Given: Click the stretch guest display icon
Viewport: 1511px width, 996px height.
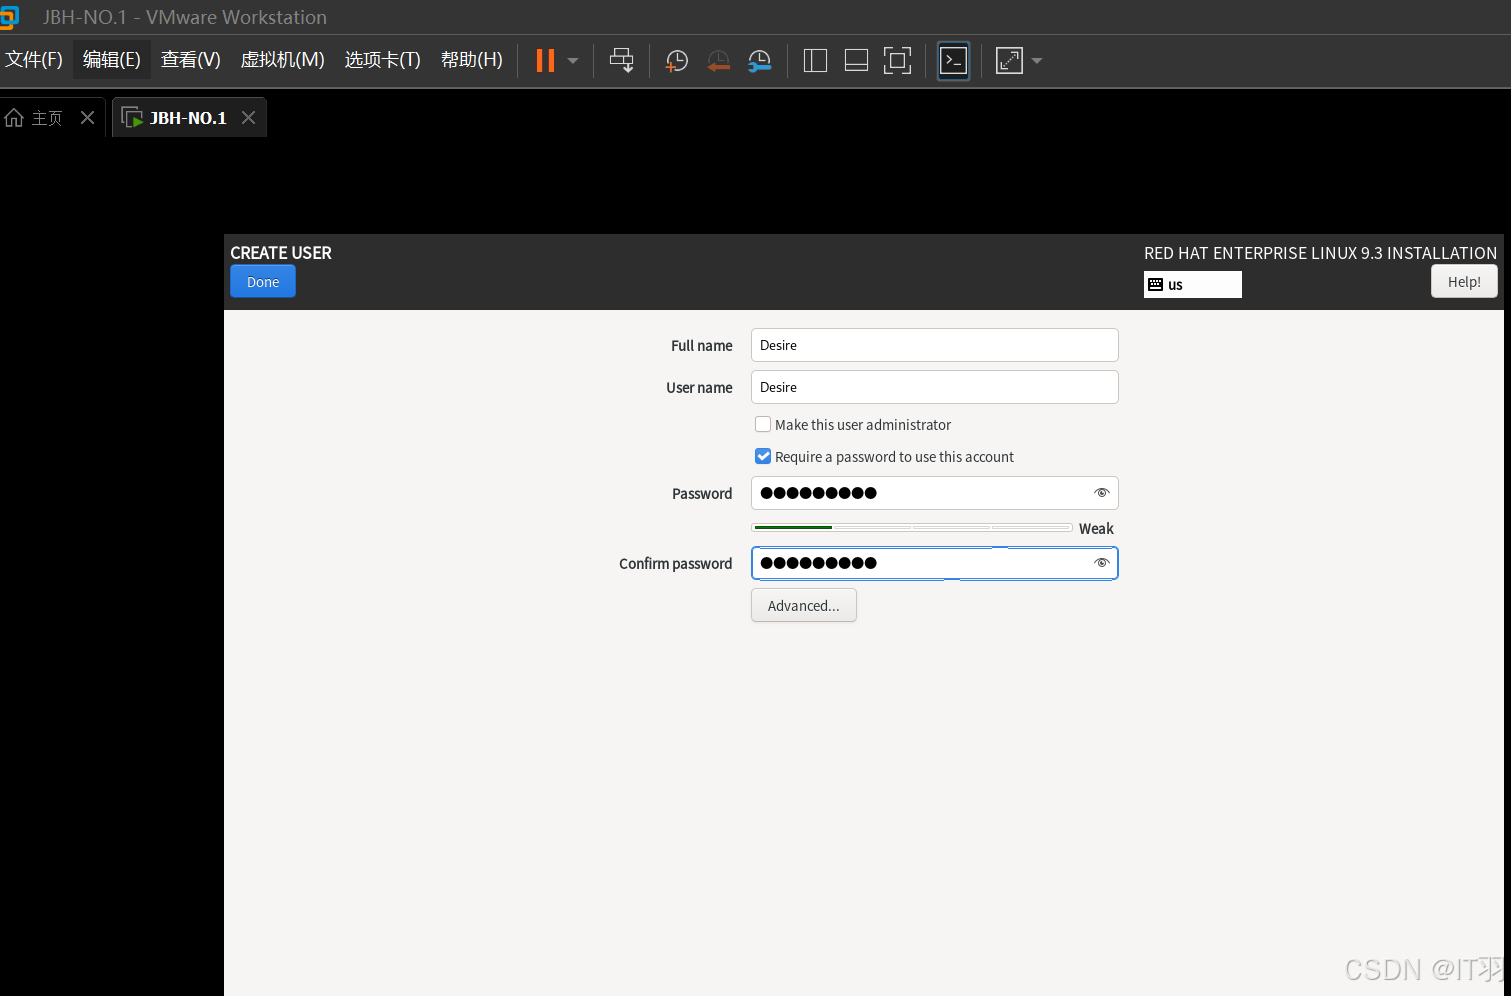Looking at the screenshot, I should (x=1009, y=61).
